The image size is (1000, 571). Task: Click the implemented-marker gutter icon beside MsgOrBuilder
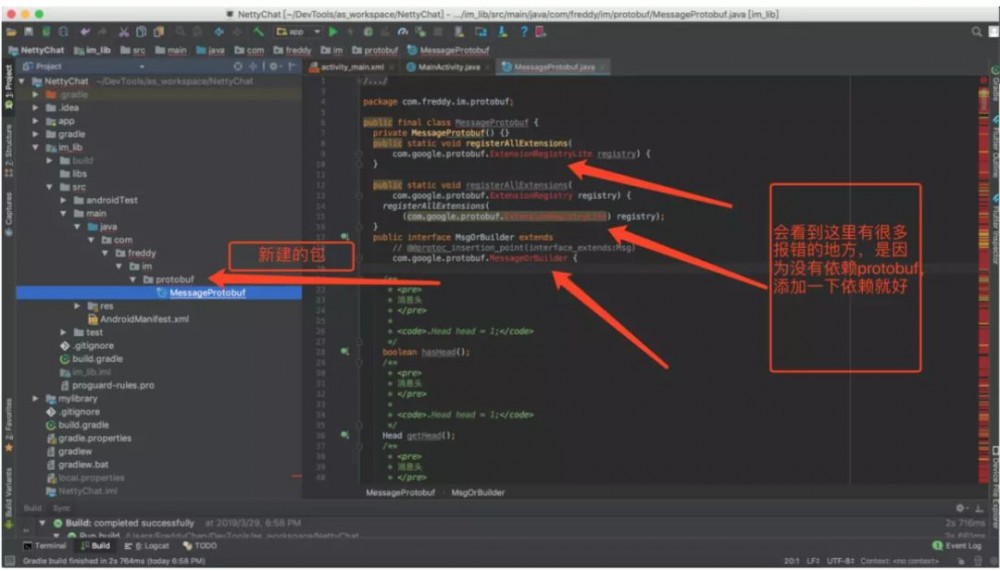click(x=344, y=237)
